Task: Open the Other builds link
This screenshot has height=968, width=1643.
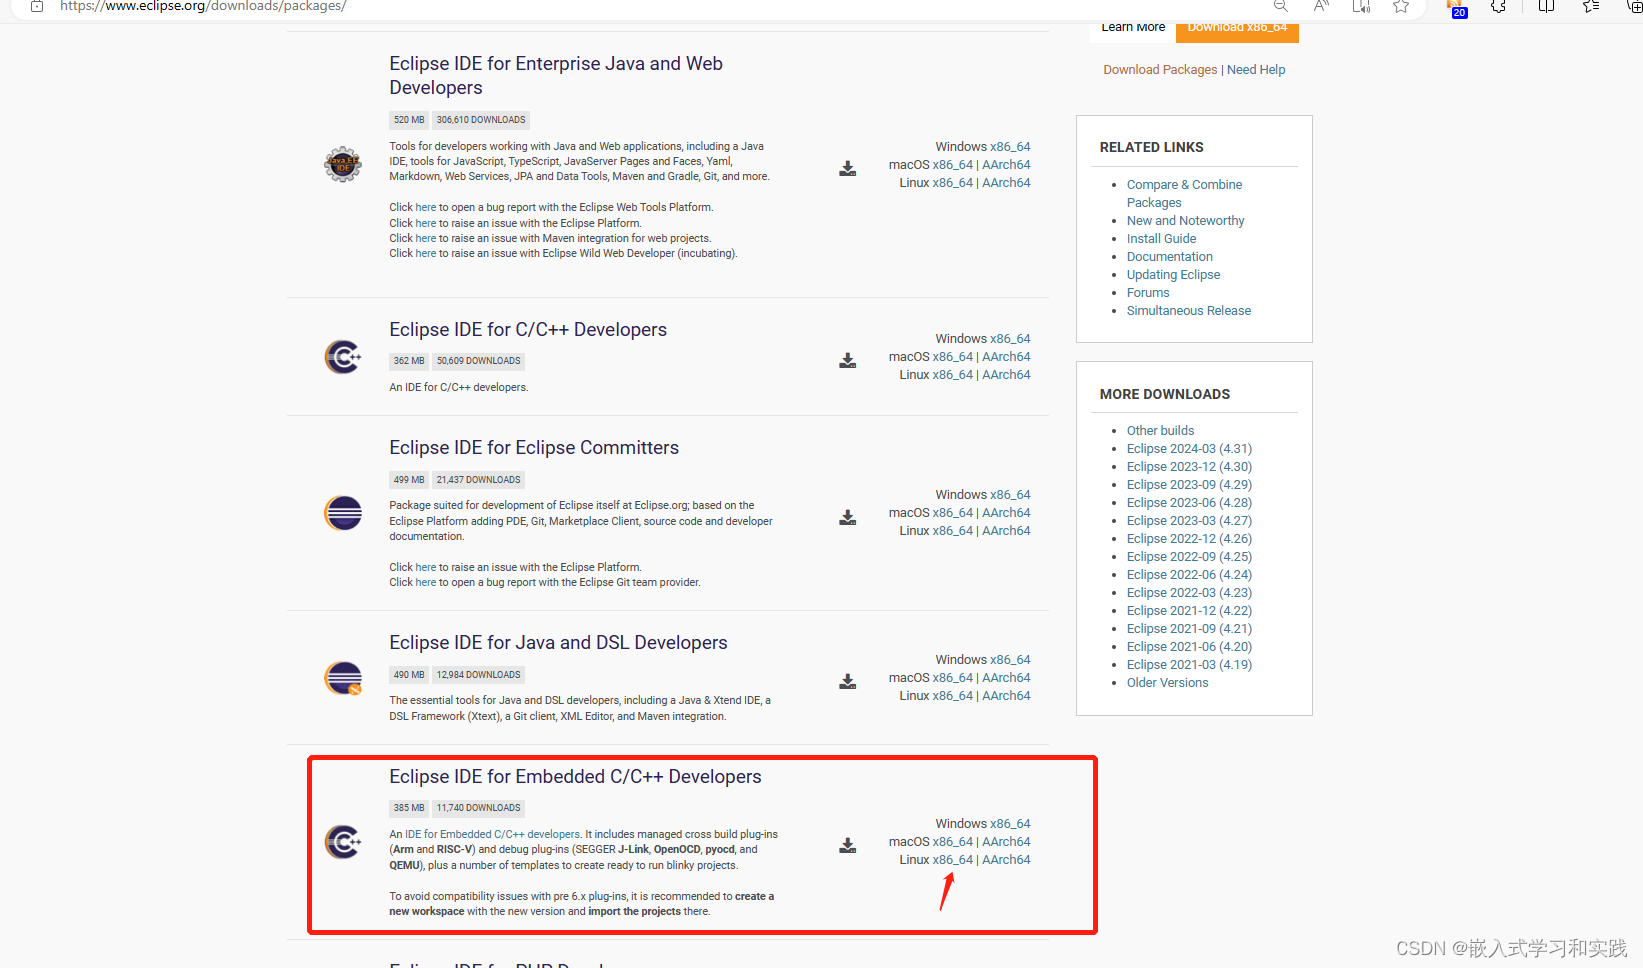Action: pos(1160,430)
